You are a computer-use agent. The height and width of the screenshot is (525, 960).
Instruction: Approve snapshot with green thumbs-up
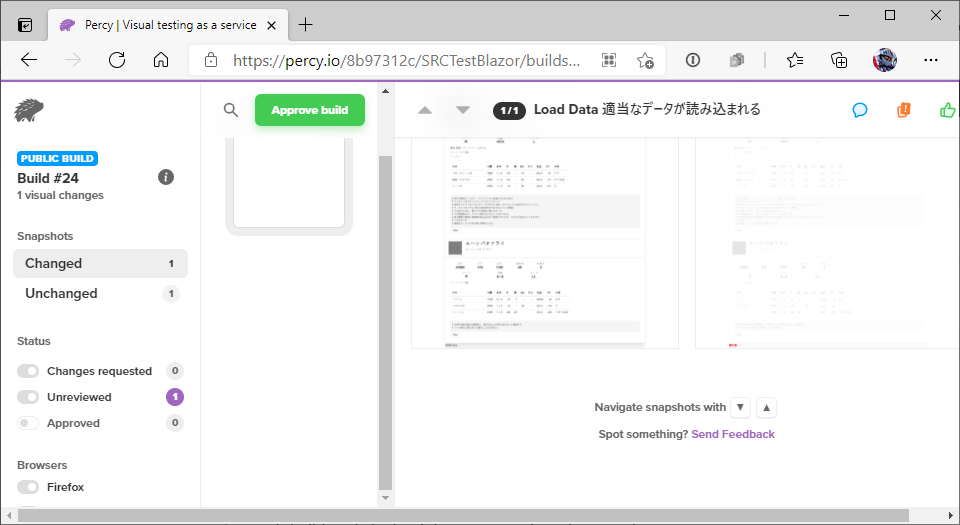coord(947,110)
